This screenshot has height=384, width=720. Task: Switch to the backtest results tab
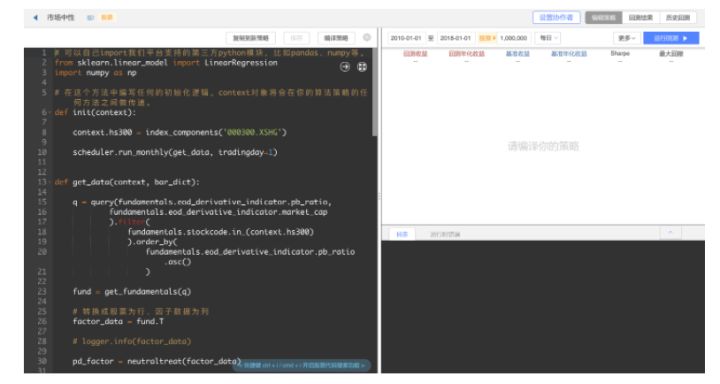[641, 17]
